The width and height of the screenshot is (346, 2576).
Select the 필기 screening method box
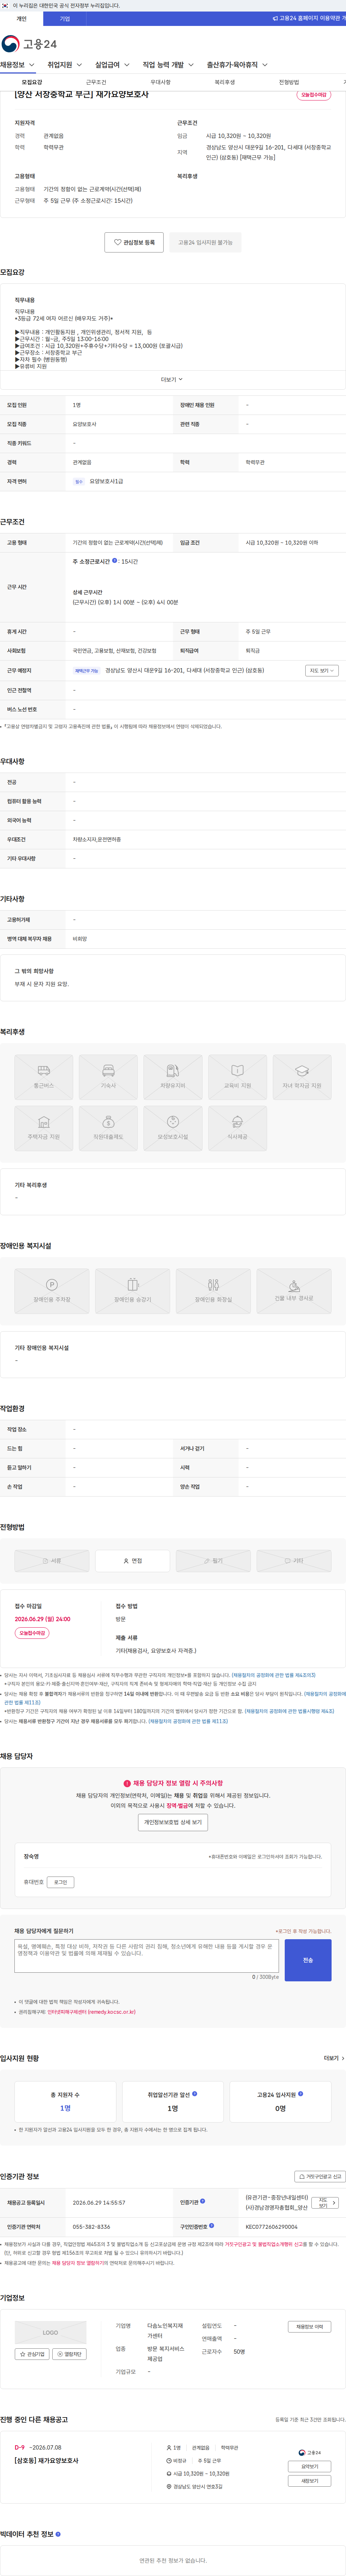[213, 1561]
